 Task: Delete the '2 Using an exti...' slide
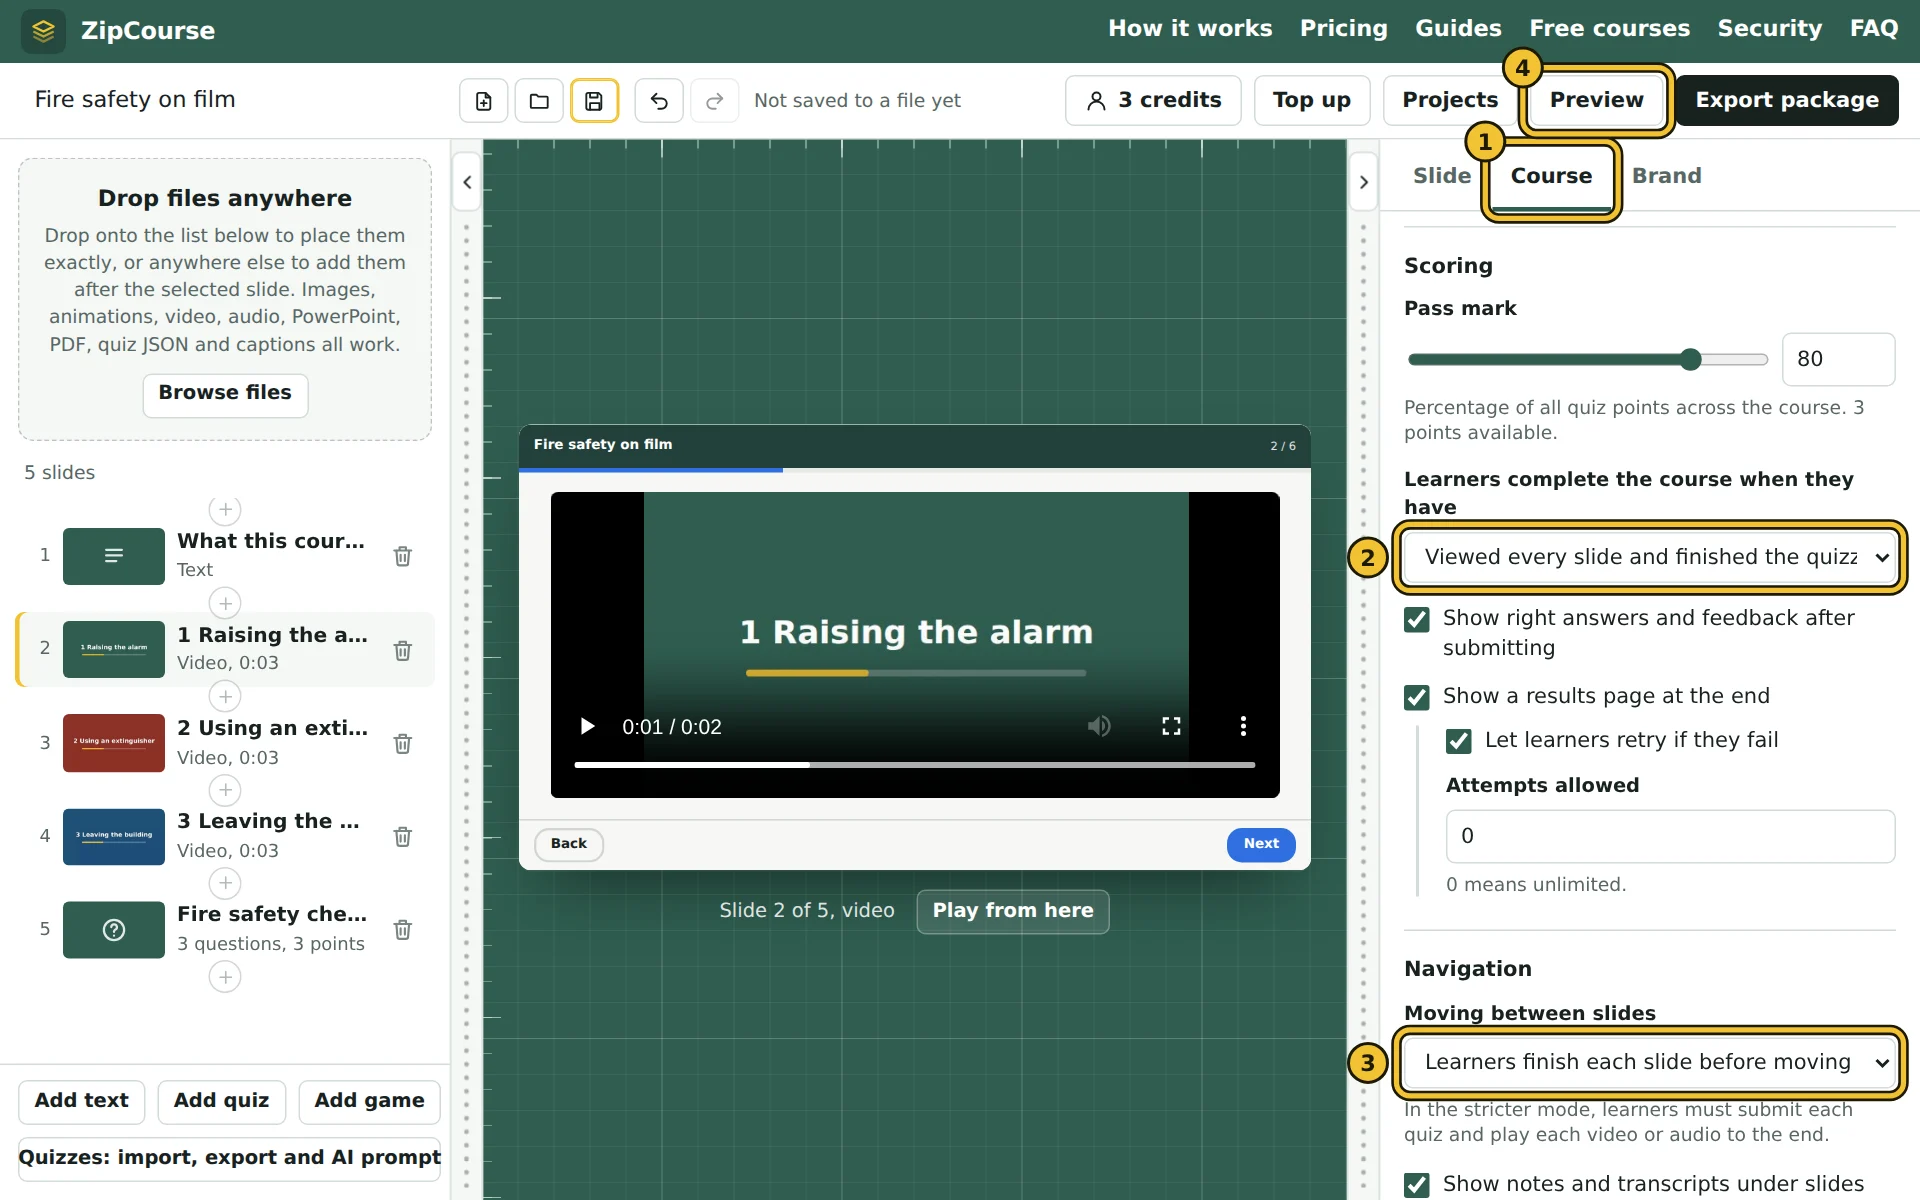coord(403,743)
